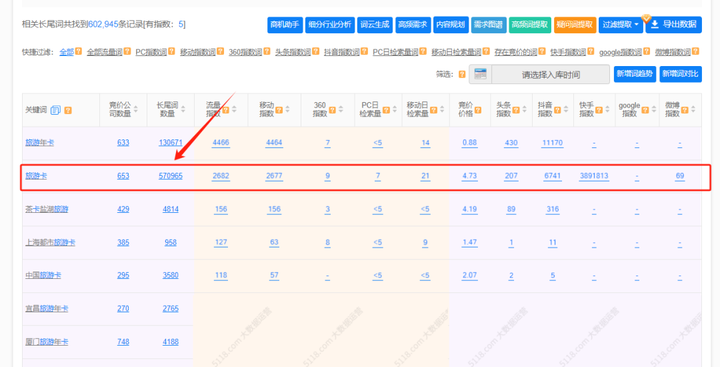Filter by PC日检索量词
The width and height of the screenshot is (720, 367).
click(395, 52)
